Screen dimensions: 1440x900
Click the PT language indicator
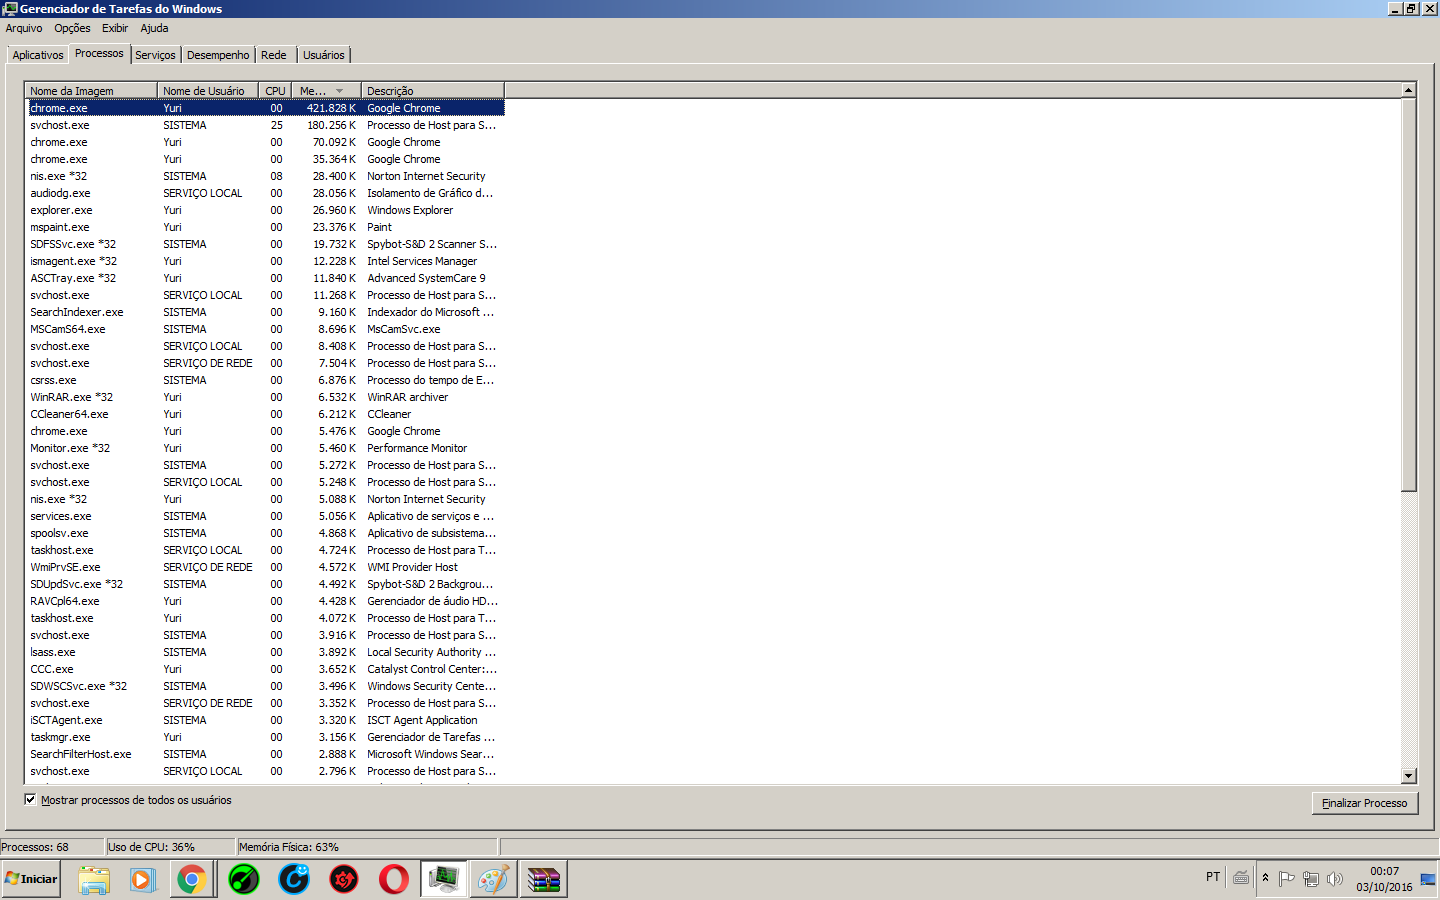(1213, 877)
